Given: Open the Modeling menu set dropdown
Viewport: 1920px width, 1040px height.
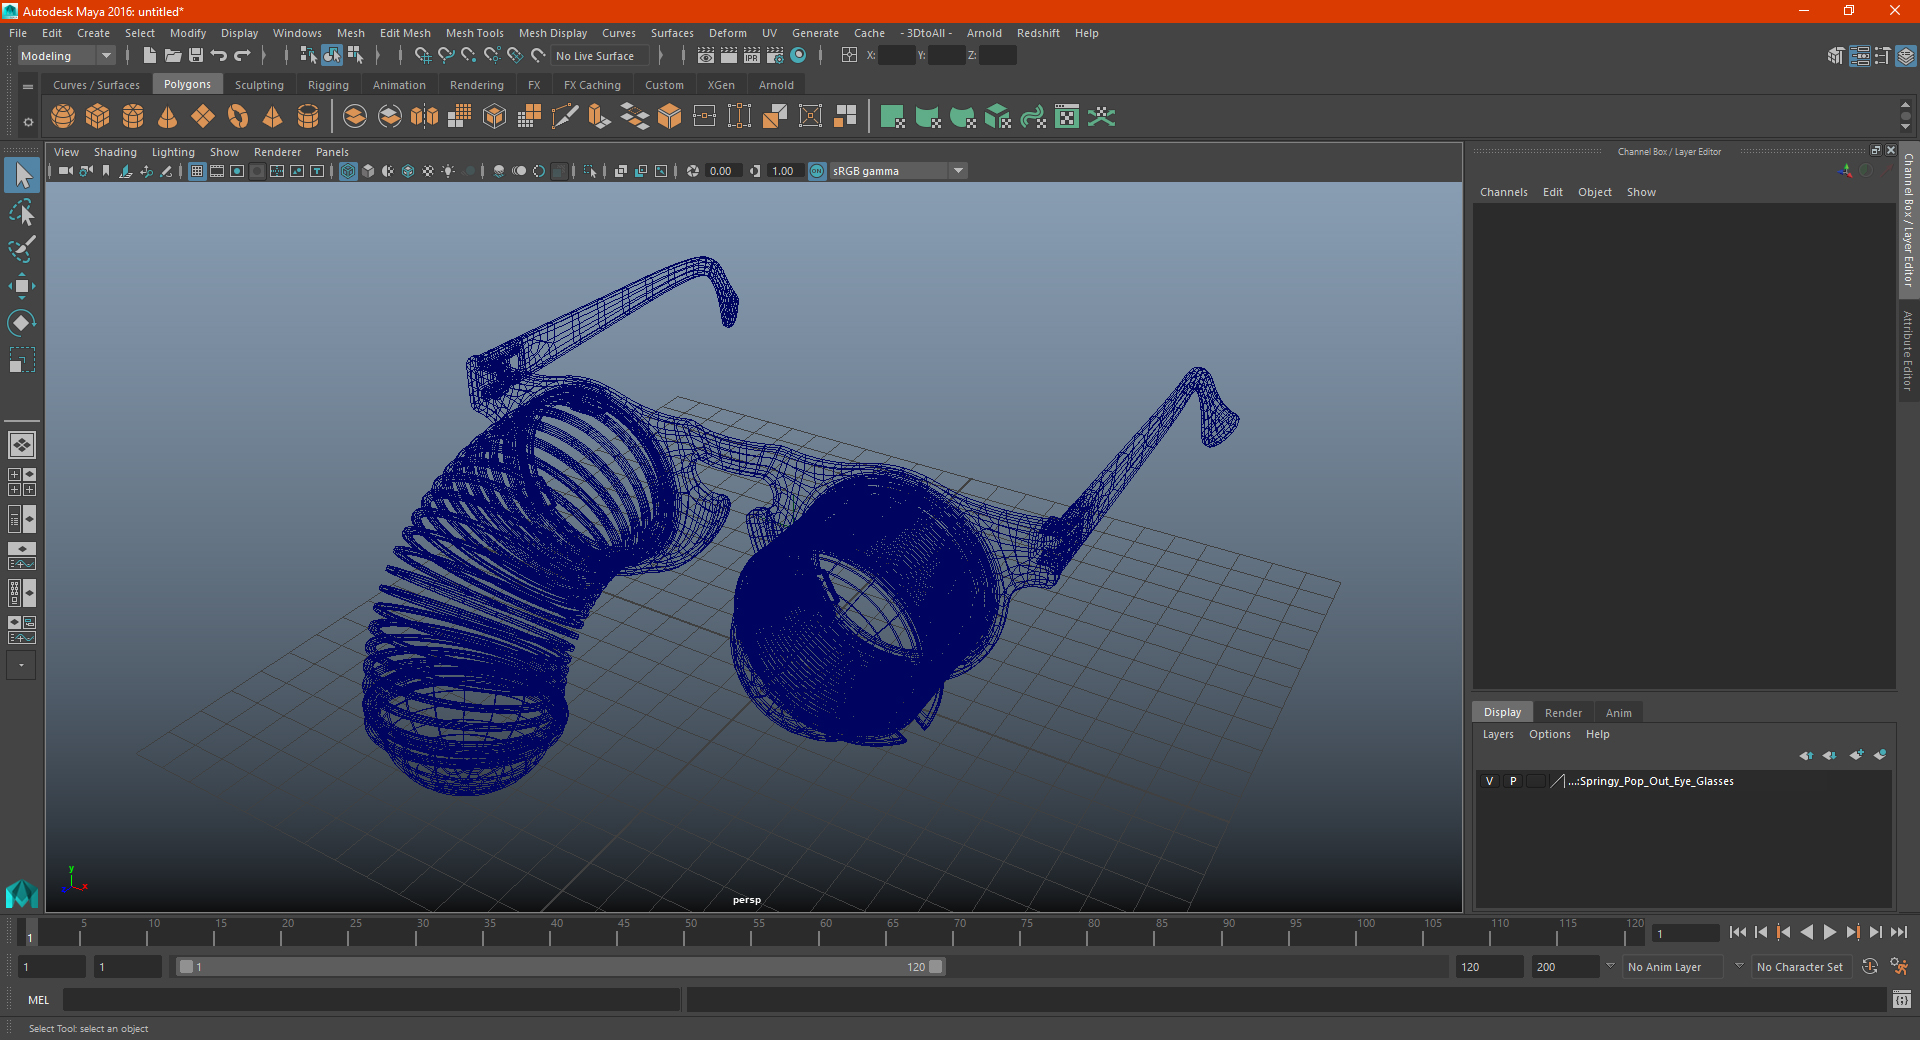Looking at the screenshot, I should pos(67,56).
